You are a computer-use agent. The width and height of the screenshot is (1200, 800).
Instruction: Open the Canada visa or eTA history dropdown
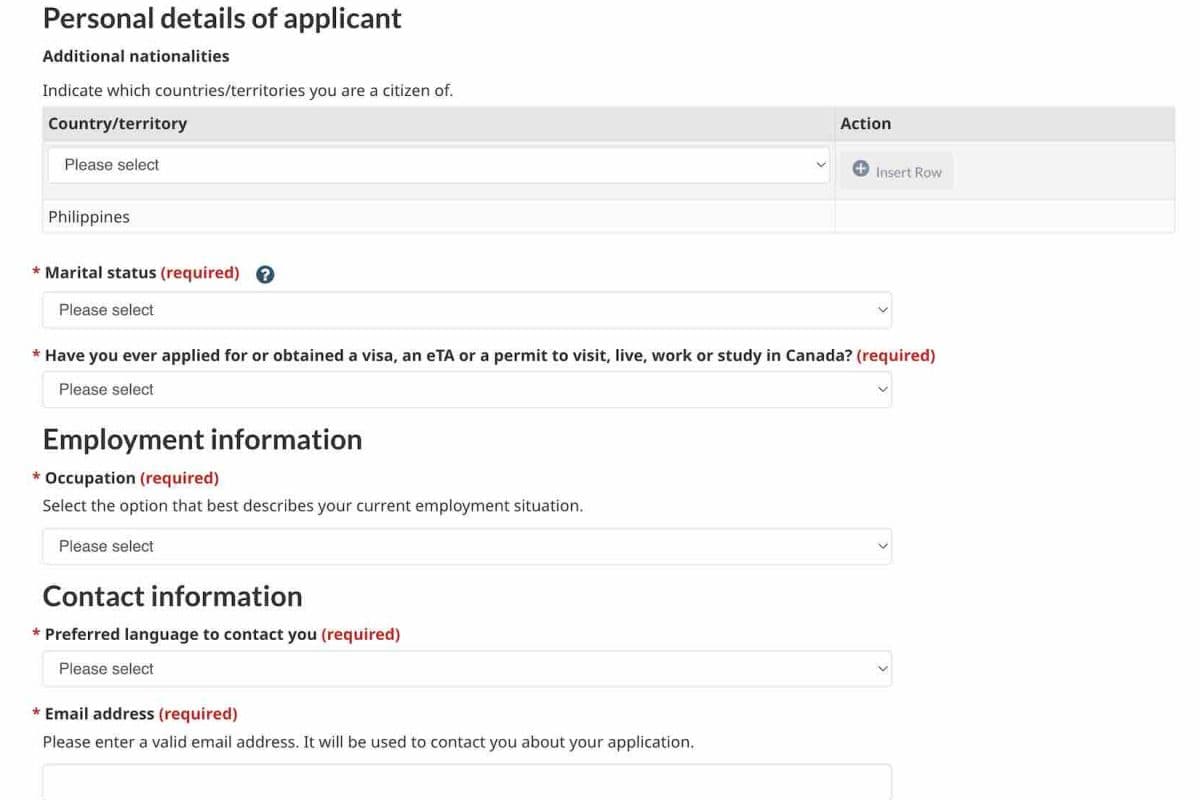tap(466, 390)
